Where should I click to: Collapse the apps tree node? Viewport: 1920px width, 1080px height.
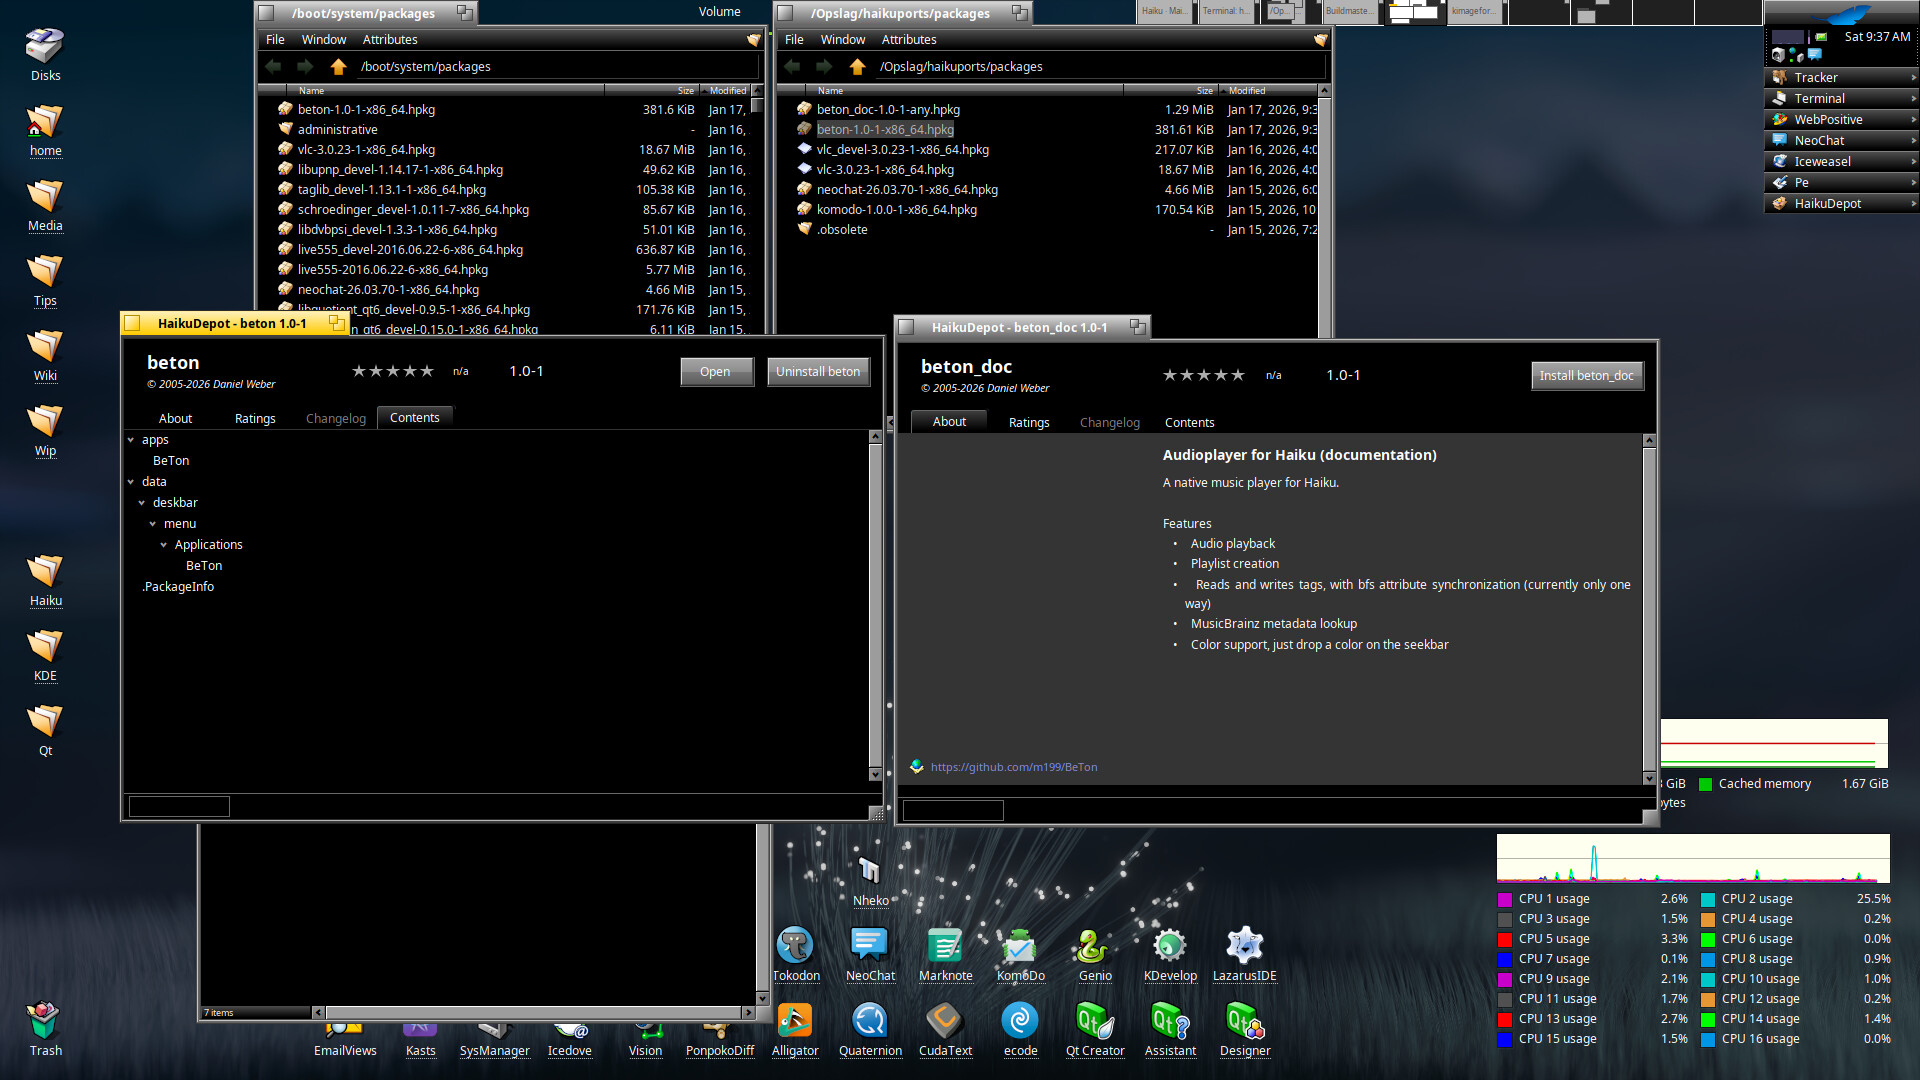(x=131, y=440)
